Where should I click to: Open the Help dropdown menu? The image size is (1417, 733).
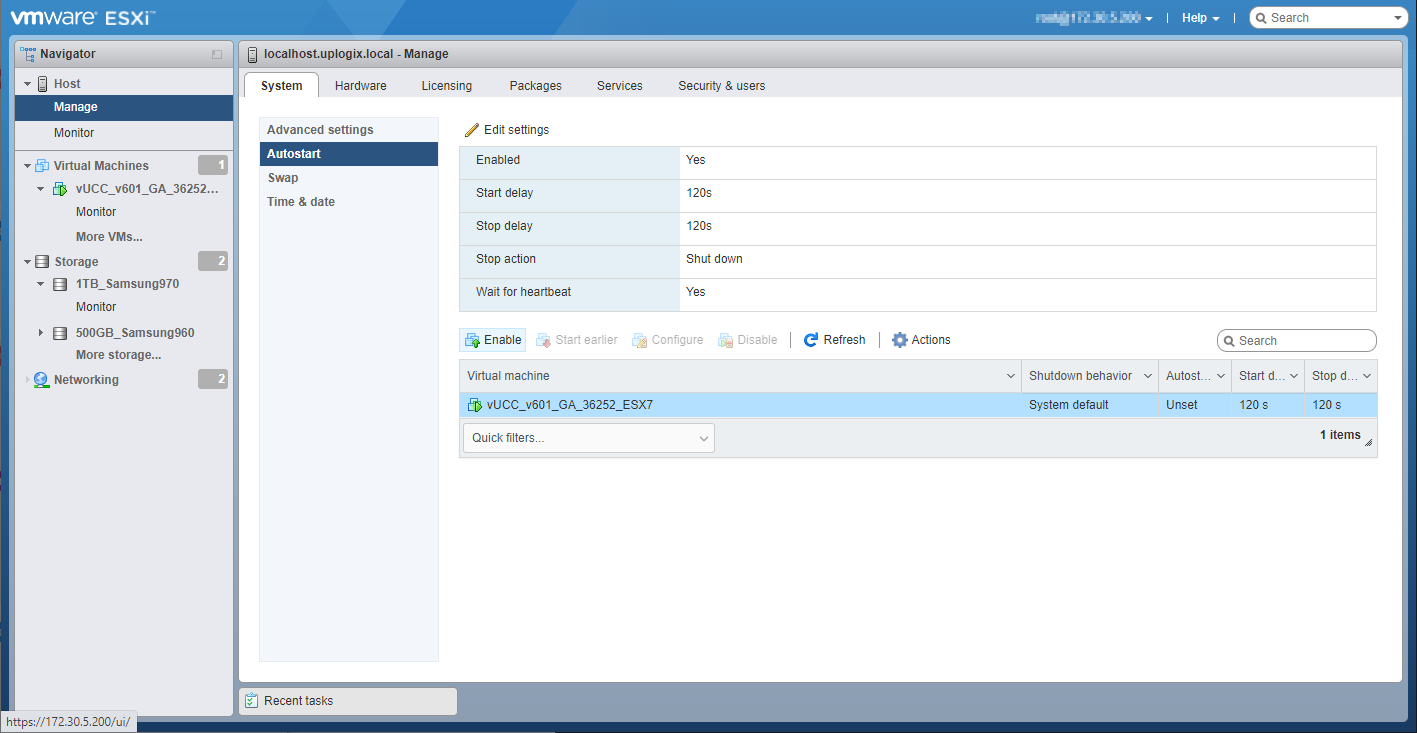pos(1200,18)
